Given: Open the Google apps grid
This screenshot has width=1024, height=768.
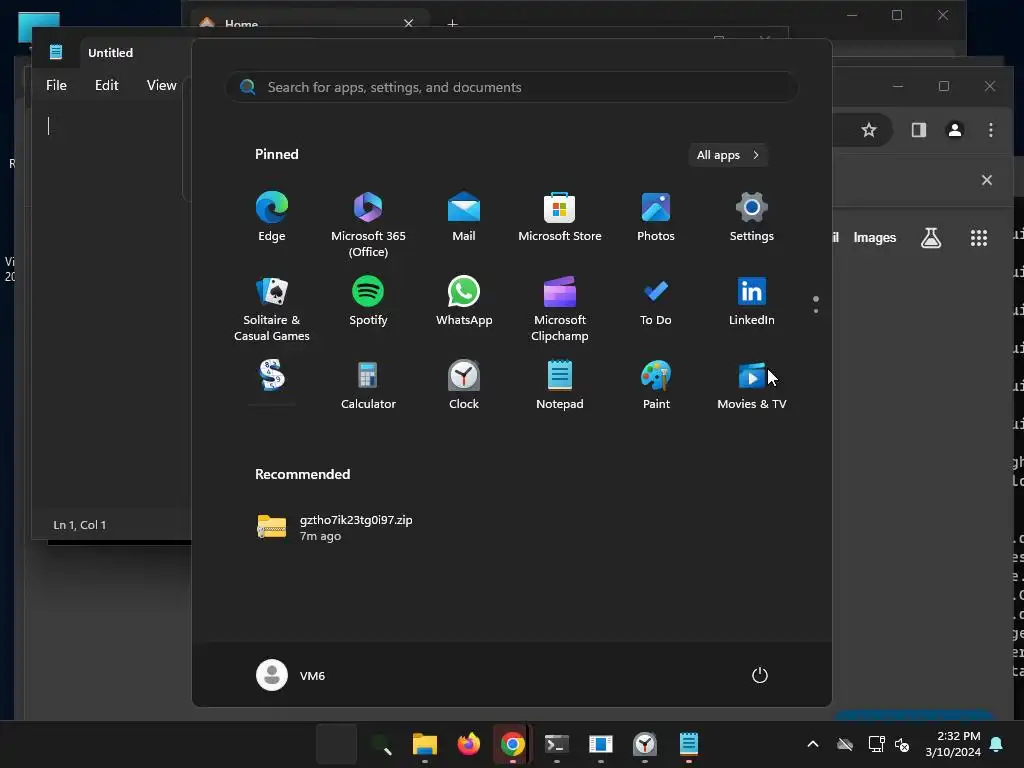Looking at the screenshot, I should pyautogui.click(x=978, y=238).
